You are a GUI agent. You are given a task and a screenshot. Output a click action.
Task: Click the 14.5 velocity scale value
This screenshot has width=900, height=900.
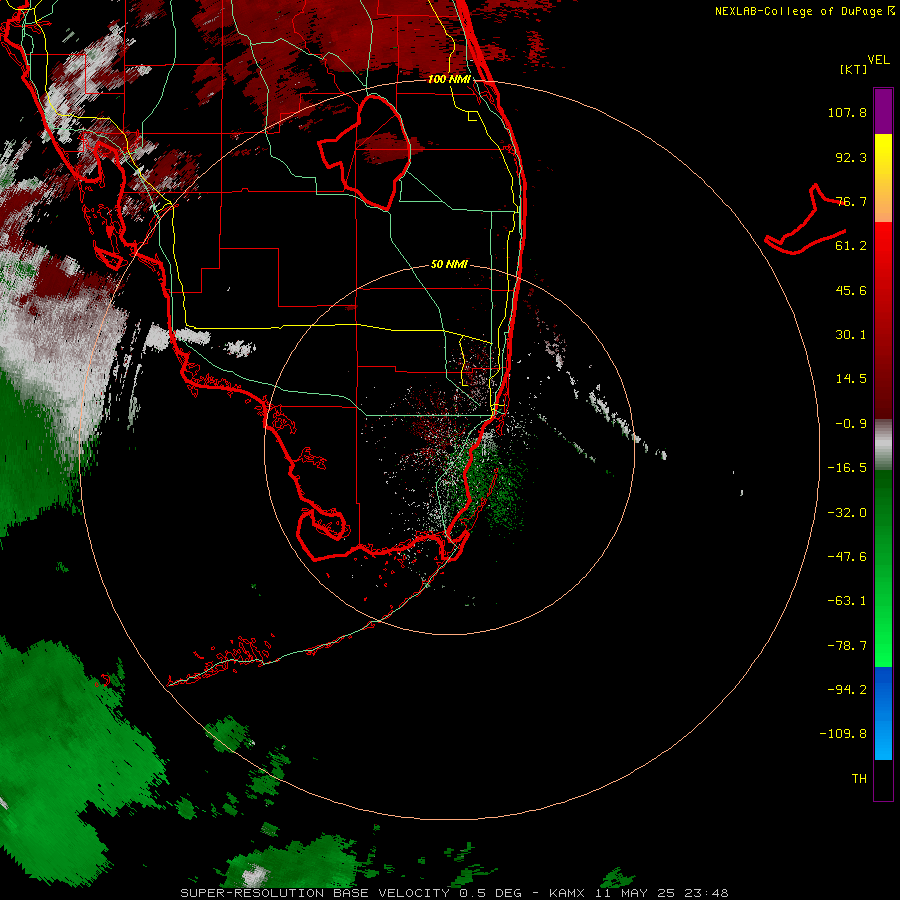pos(851,379)
